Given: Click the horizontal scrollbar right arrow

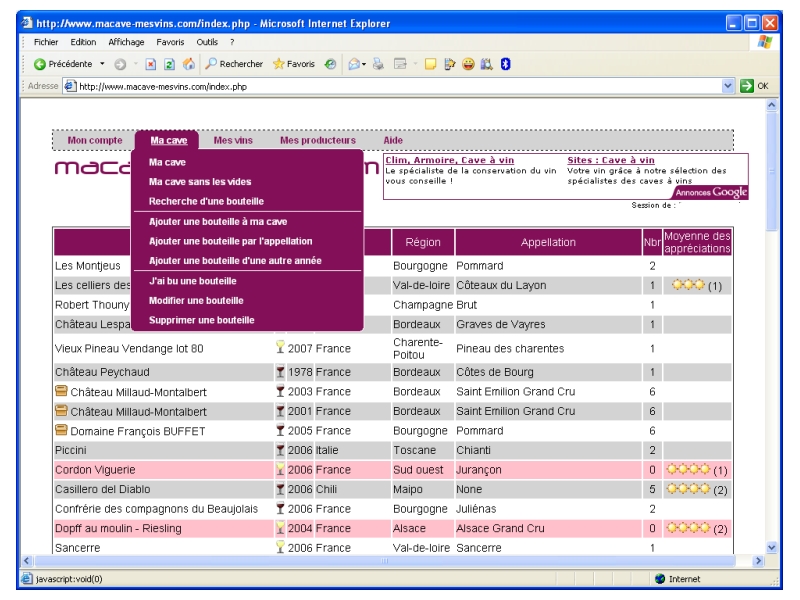Looking at the screenshot, I should [758, 560].
